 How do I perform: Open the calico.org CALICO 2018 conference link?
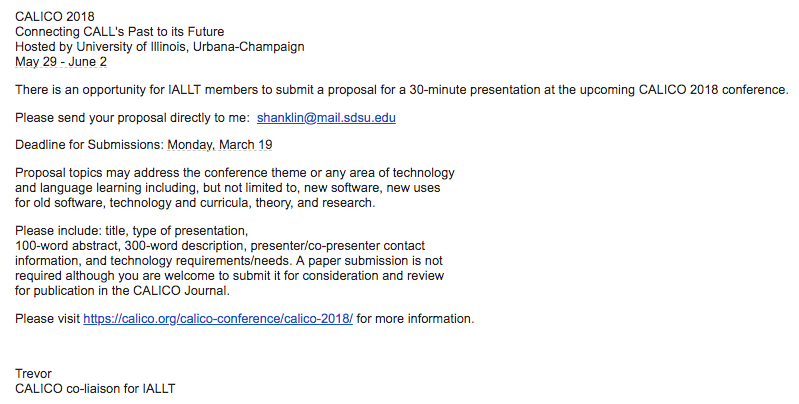click(218, 319)
